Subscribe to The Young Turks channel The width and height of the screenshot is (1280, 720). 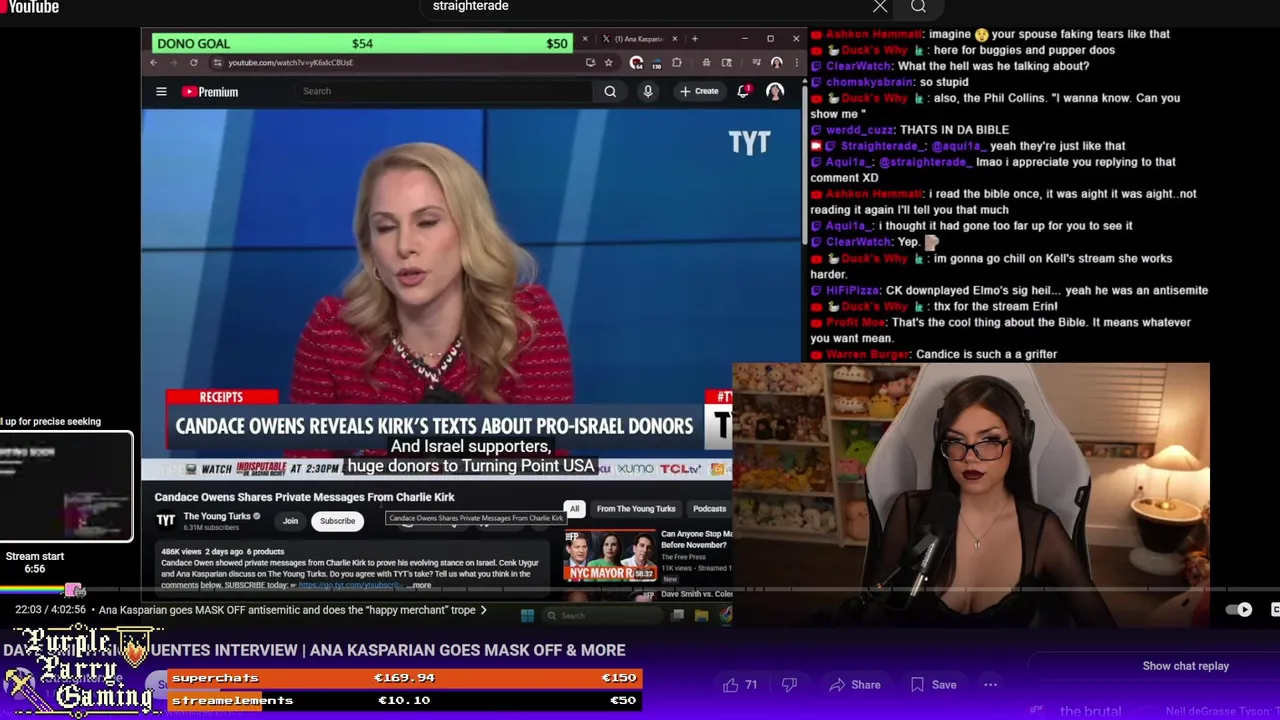point(337,521)
